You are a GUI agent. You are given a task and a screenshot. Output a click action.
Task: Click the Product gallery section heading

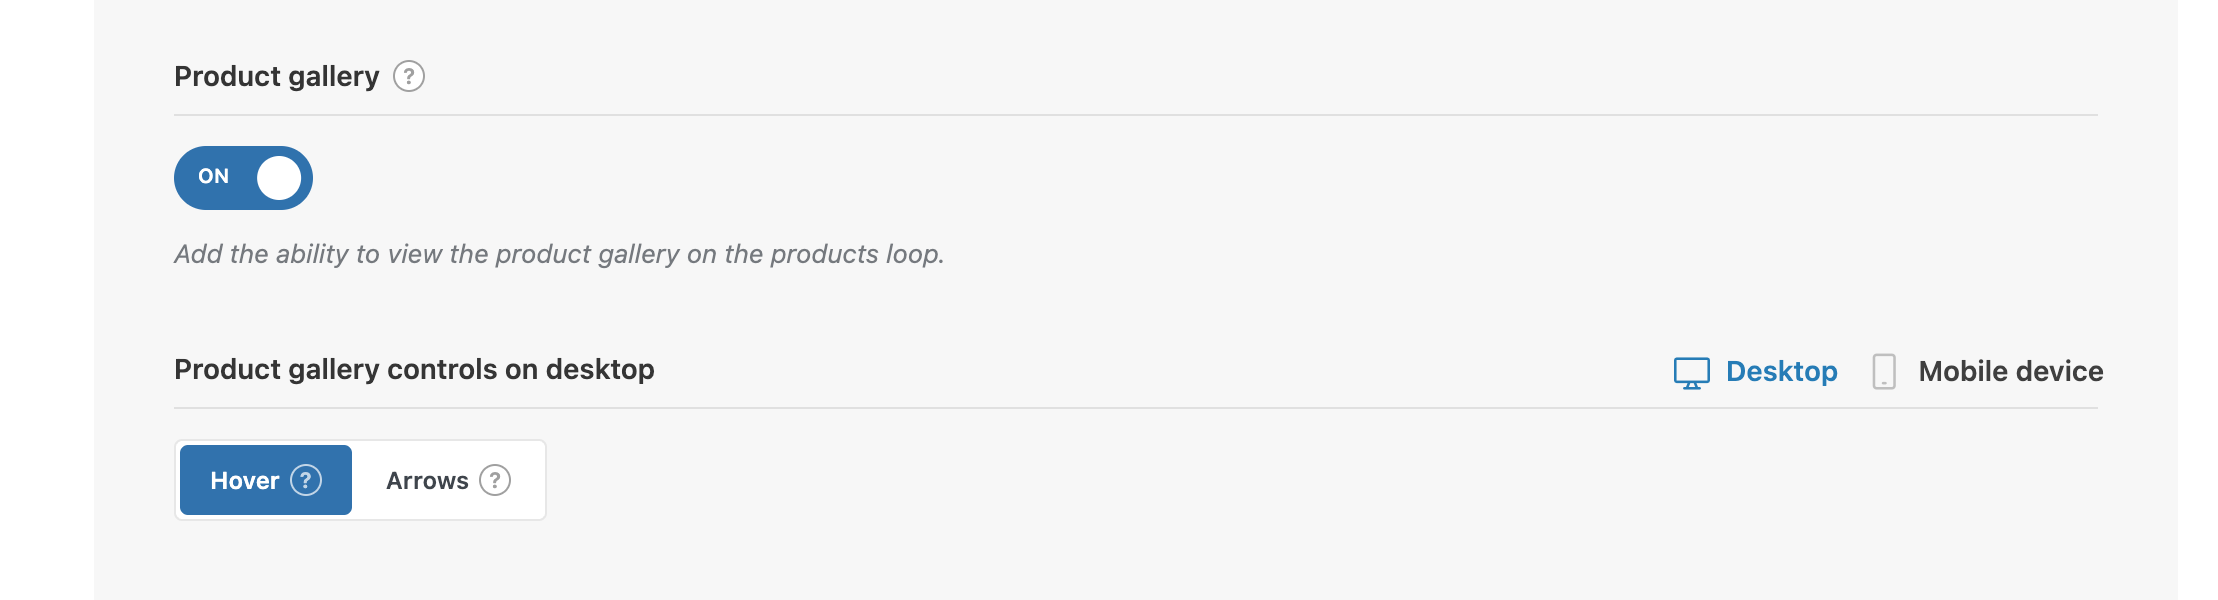[x=277, y=77]
